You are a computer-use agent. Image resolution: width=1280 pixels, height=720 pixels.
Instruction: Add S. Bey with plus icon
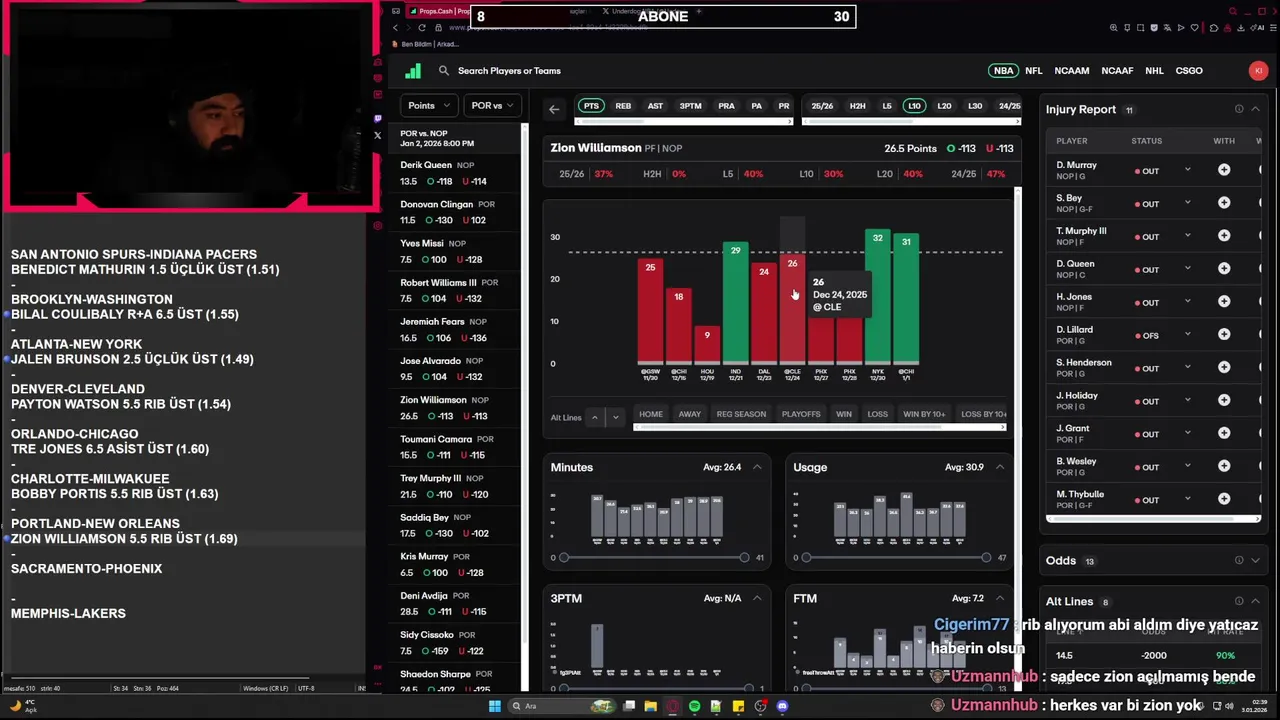click(1224, 203)
